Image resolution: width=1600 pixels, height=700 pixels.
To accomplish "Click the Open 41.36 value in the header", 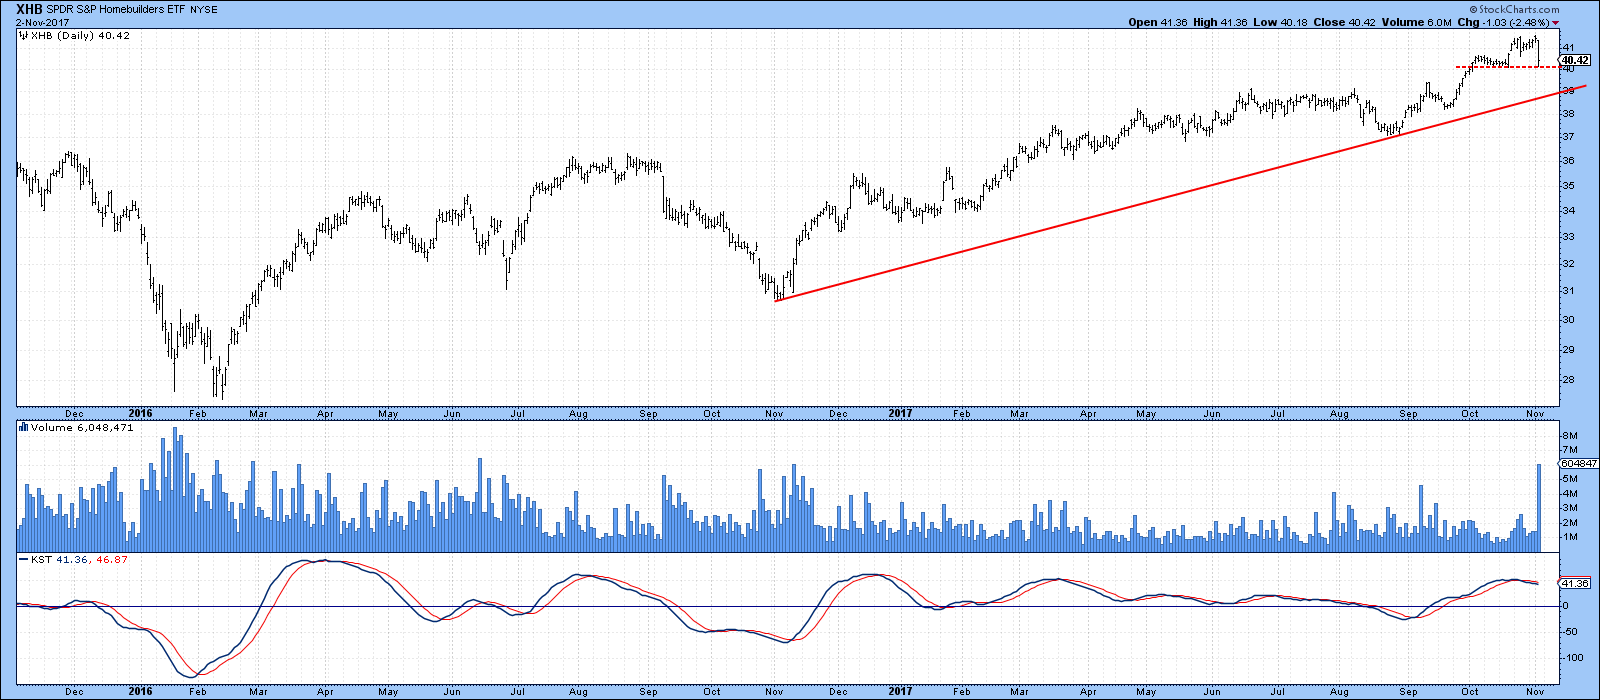I will tap(1157, 22).
